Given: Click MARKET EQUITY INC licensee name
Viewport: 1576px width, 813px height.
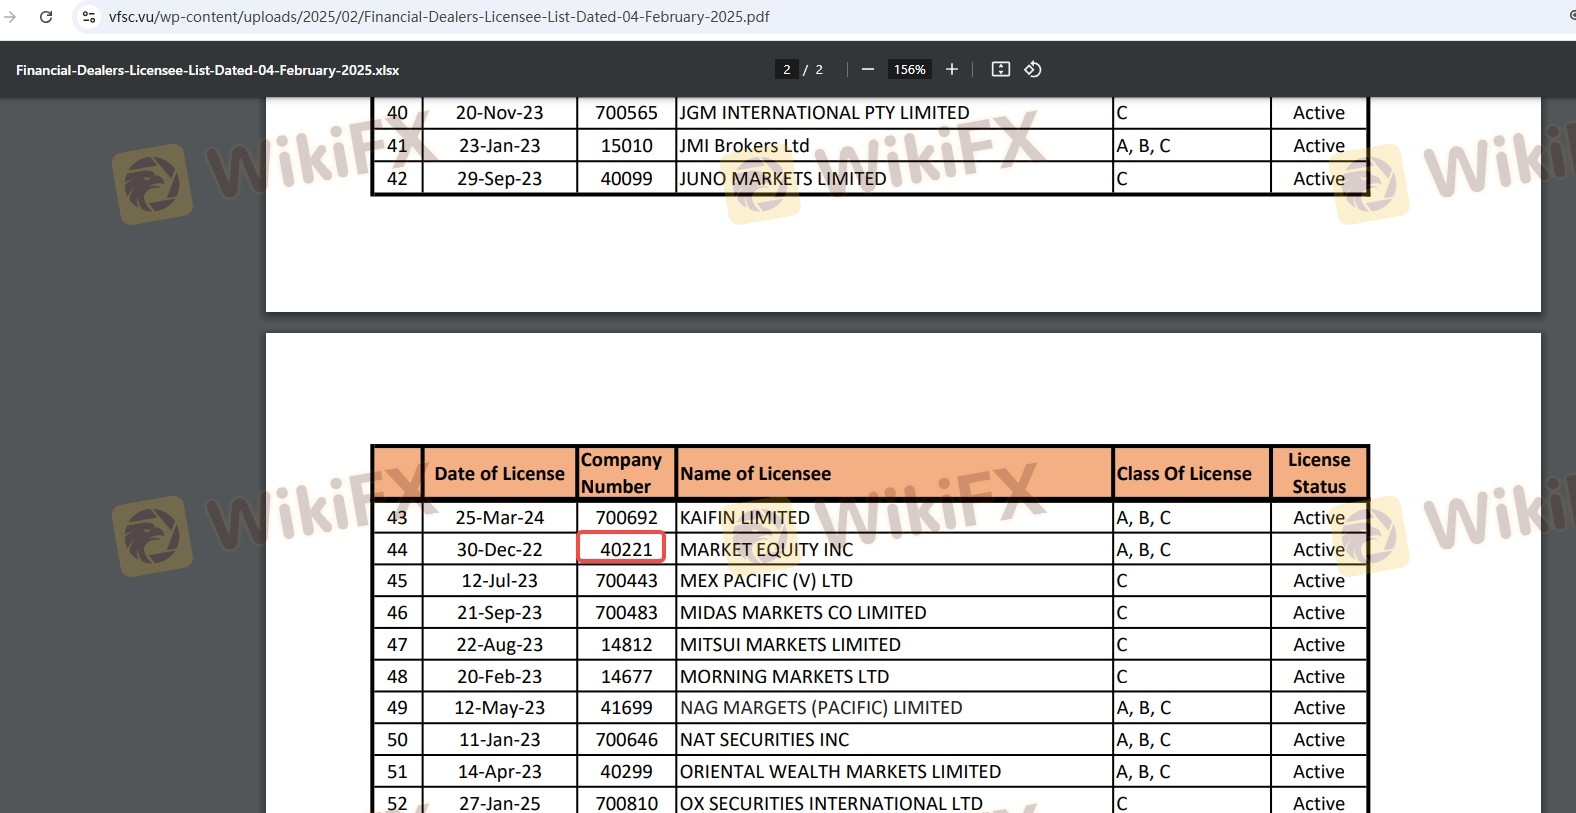Looking at the screenshot, I should 766,549.
